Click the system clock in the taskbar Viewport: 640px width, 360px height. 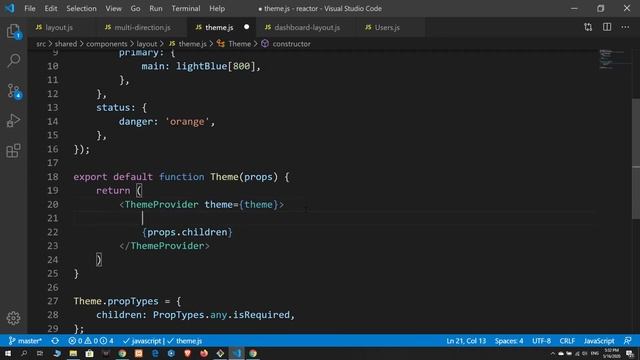pyautogui.click(x=611, y=353)
